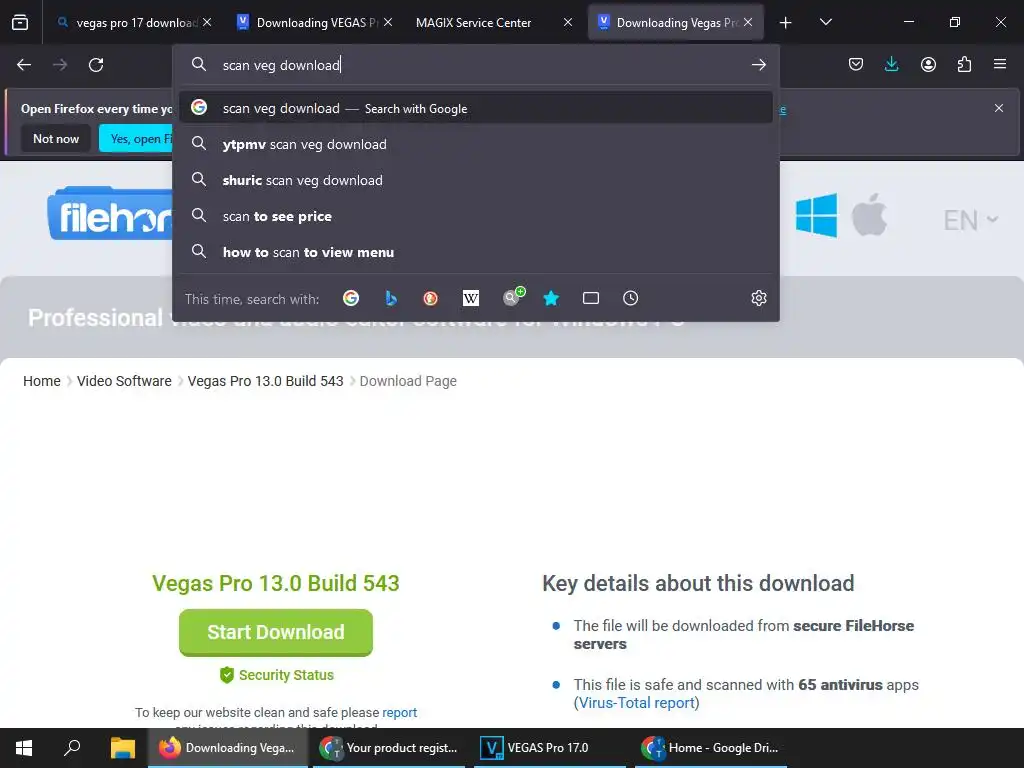Switch to Your product registration taskbar window

389,748
